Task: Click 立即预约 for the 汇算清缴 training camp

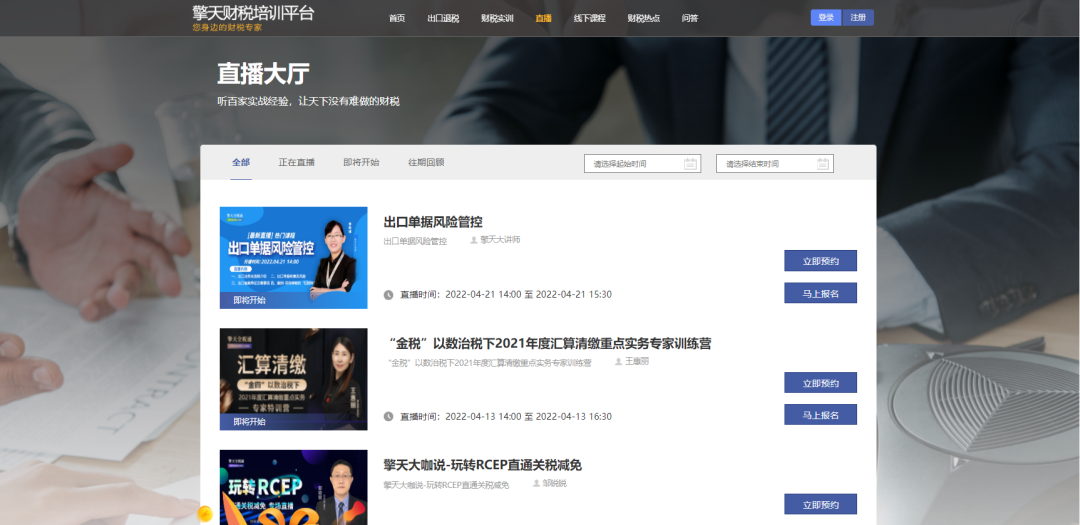Action: (820, 382)
